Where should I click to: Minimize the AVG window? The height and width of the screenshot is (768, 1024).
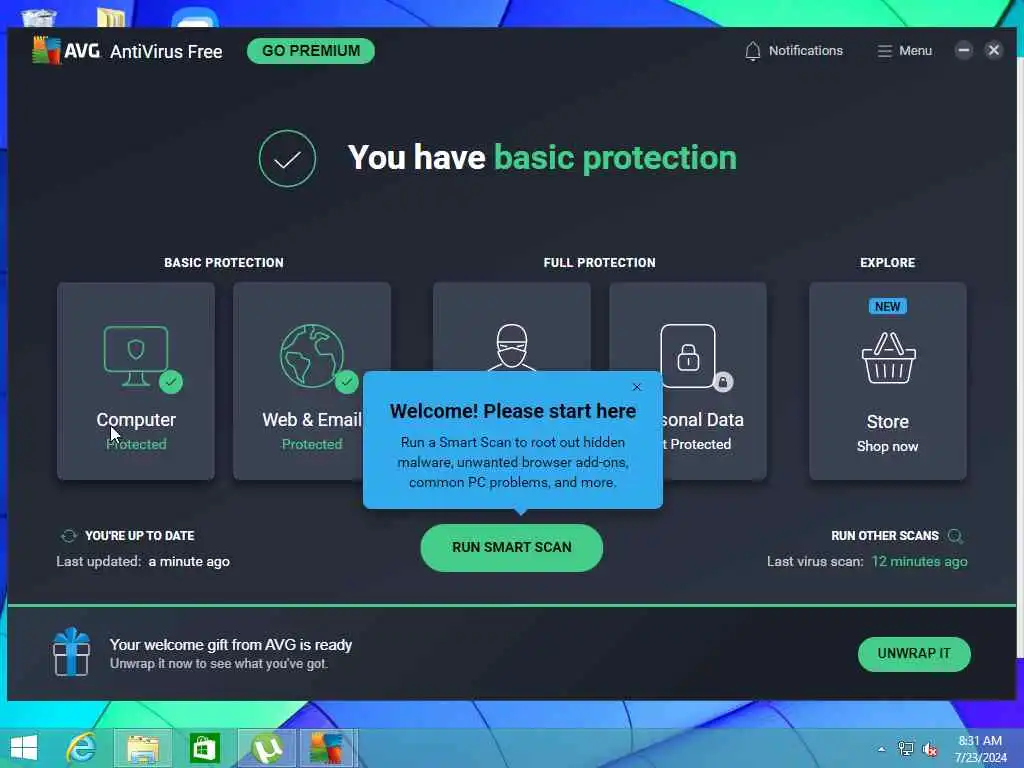point(963,50)
